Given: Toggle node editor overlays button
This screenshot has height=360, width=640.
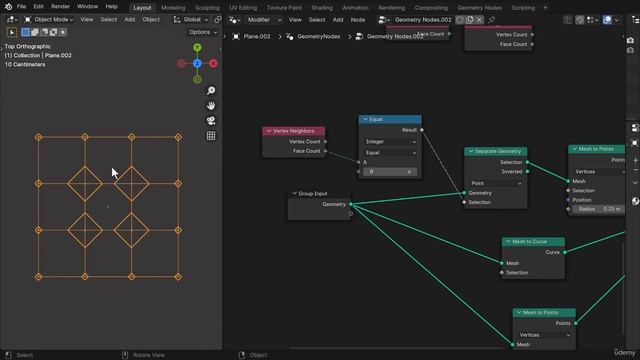Looking at the screenshot, I should [x=607, y=20].
